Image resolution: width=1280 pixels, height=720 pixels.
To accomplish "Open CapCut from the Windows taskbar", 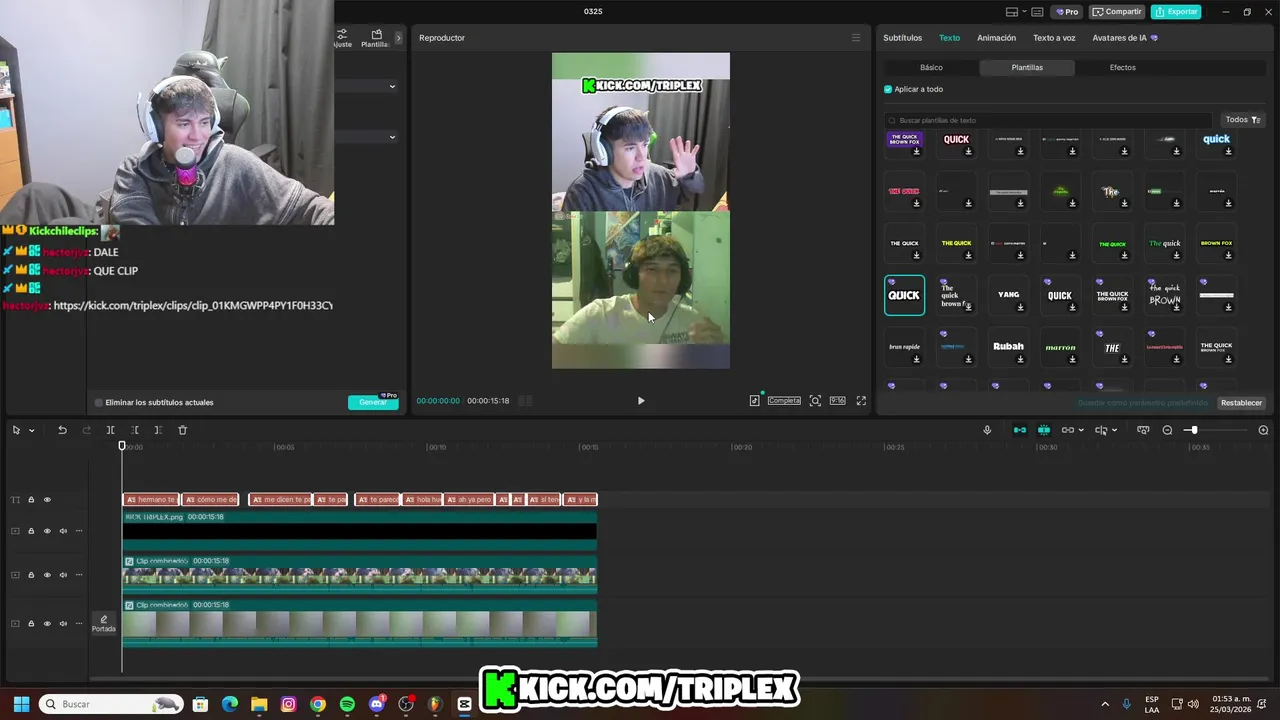I will [x=464, y=704].
